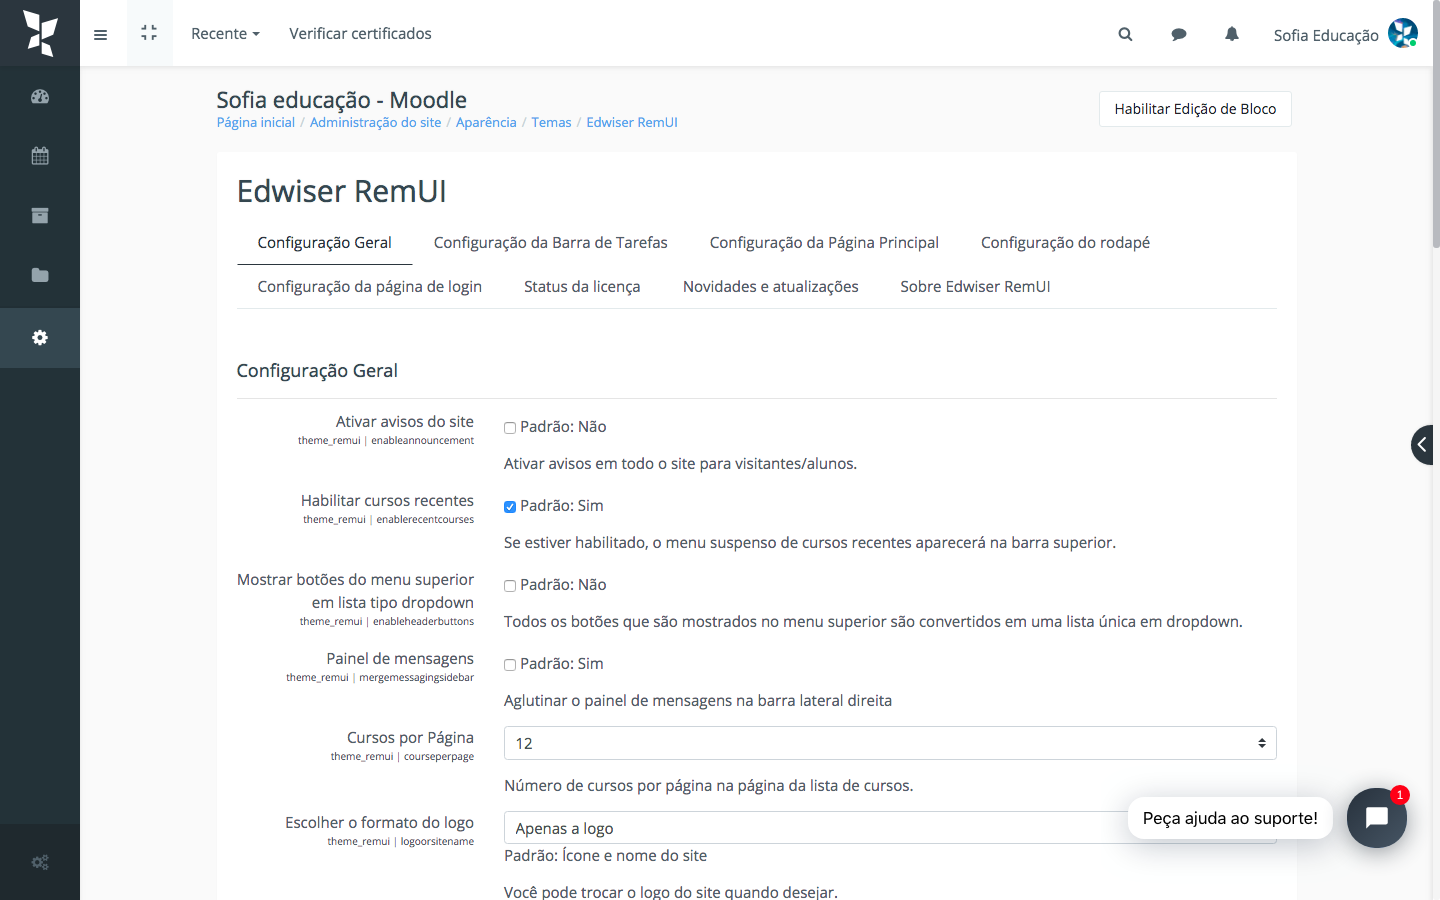Open the Temas breadcrumb link
The image size is (1440, 900).
click(551, 122)
